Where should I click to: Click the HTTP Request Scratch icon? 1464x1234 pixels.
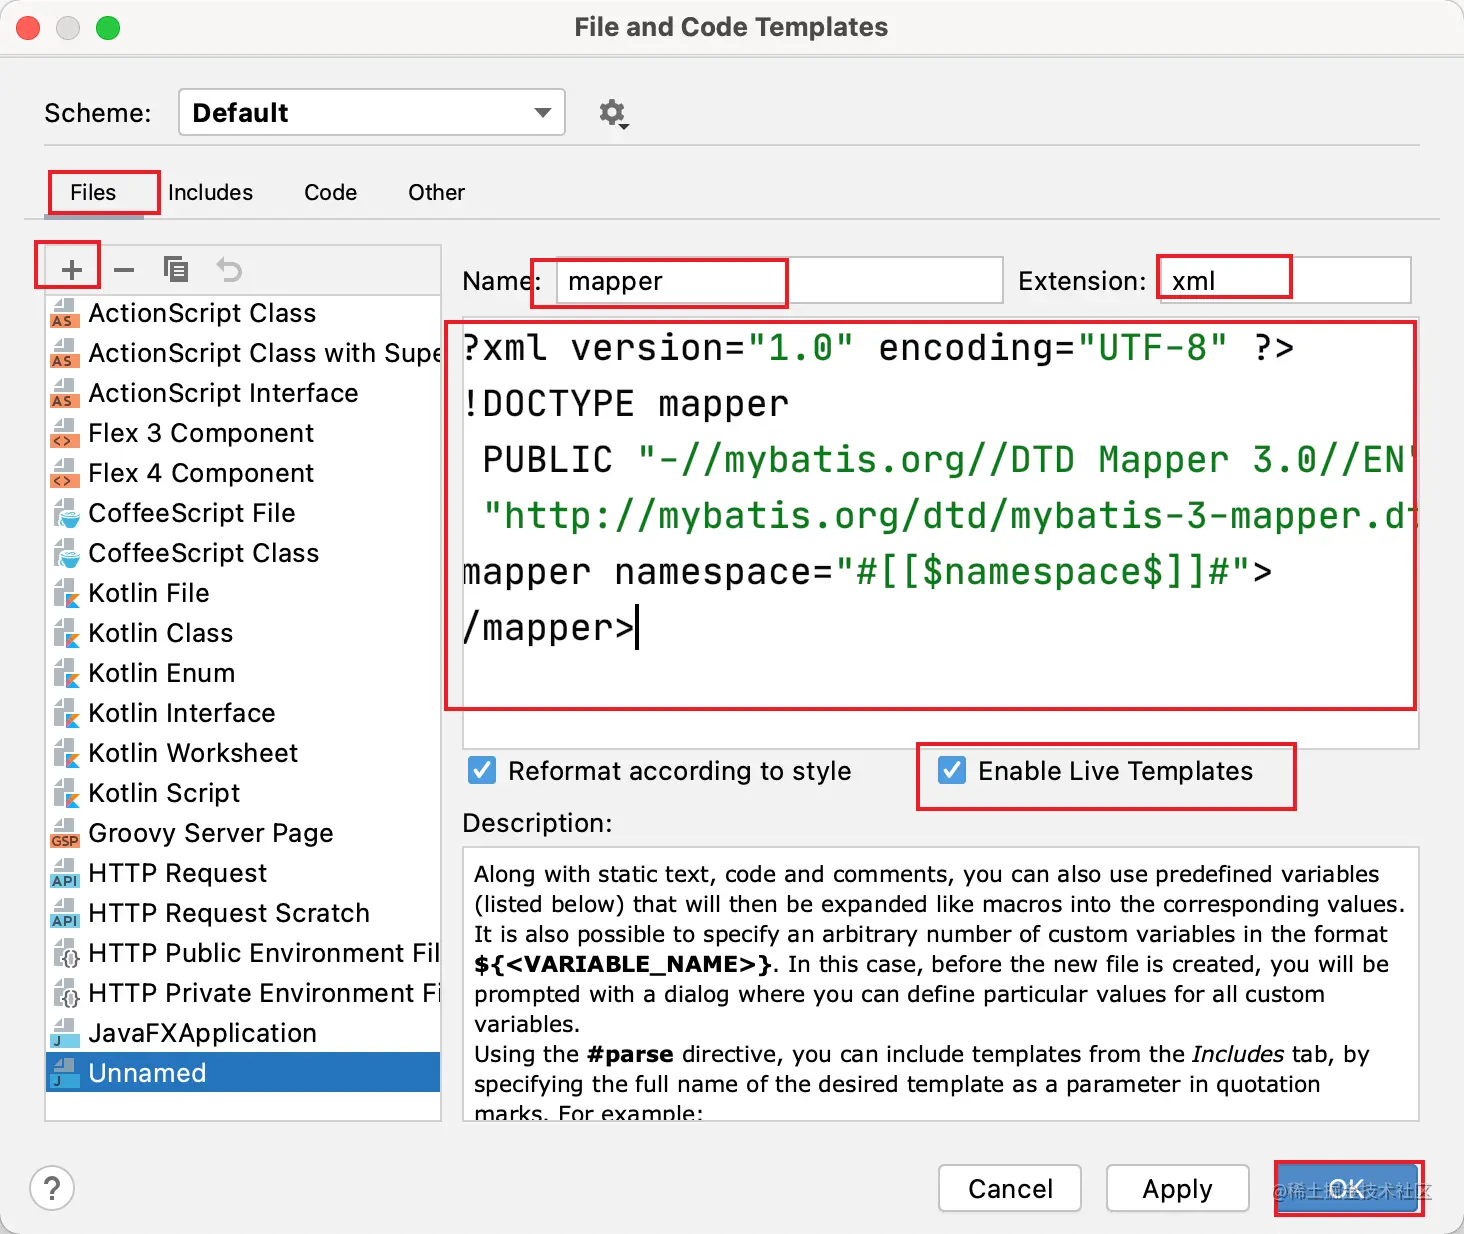[x=65, y=913]
